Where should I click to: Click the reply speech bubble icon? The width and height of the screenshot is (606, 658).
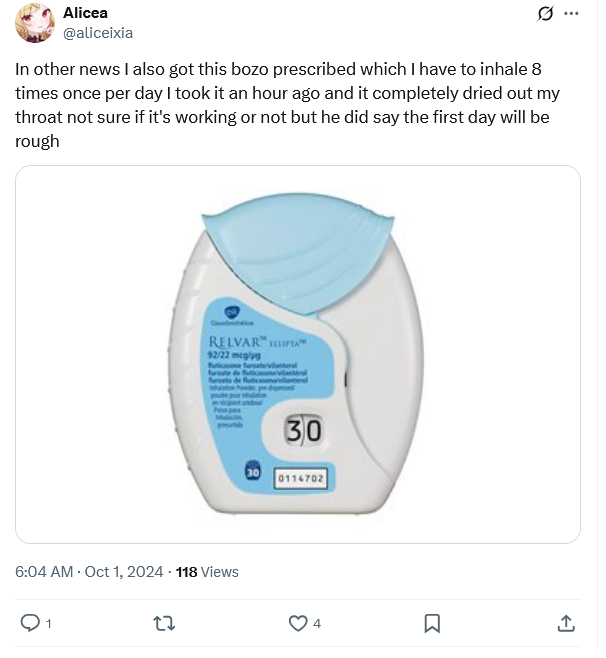pos(30,623)
